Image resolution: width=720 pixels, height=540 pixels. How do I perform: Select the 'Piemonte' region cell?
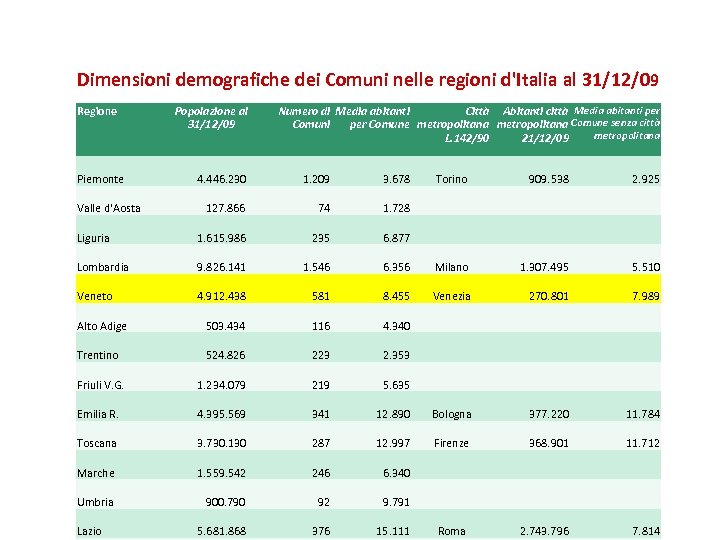coord(100,179)
